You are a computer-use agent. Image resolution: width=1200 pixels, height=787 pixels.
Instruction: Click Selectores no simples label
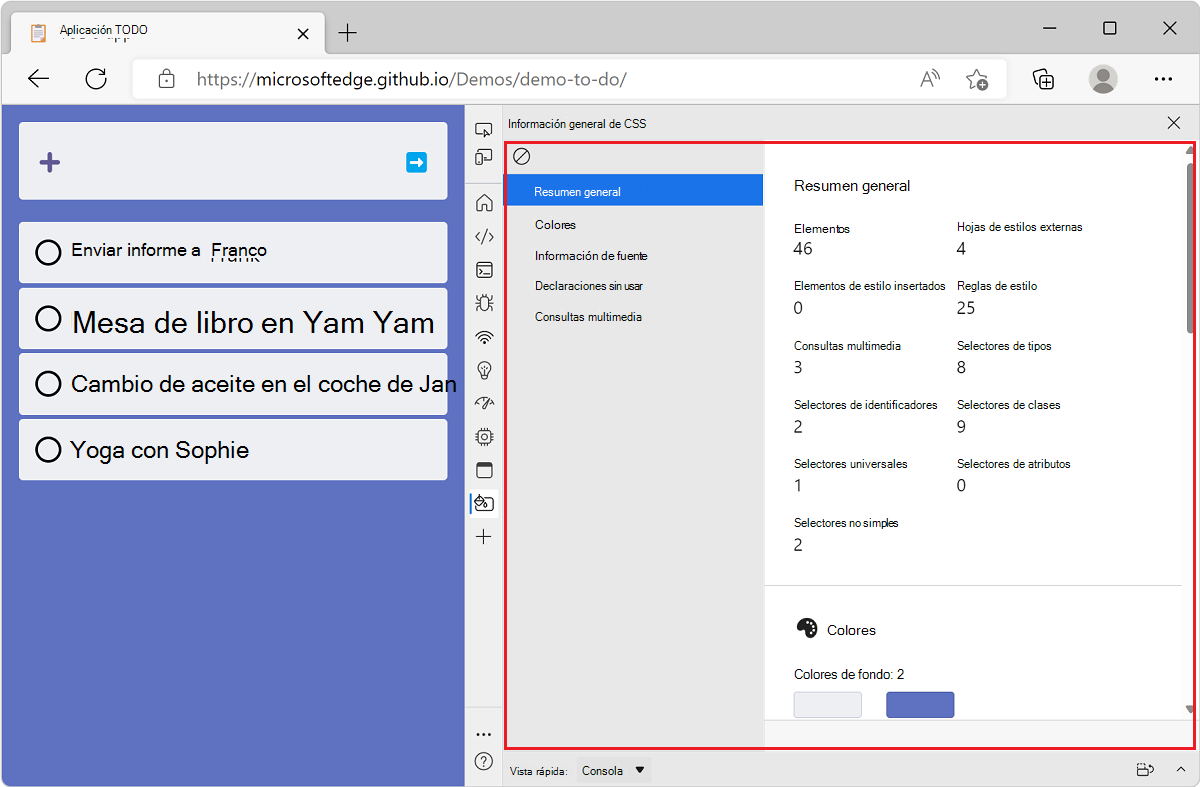(846, 523)
